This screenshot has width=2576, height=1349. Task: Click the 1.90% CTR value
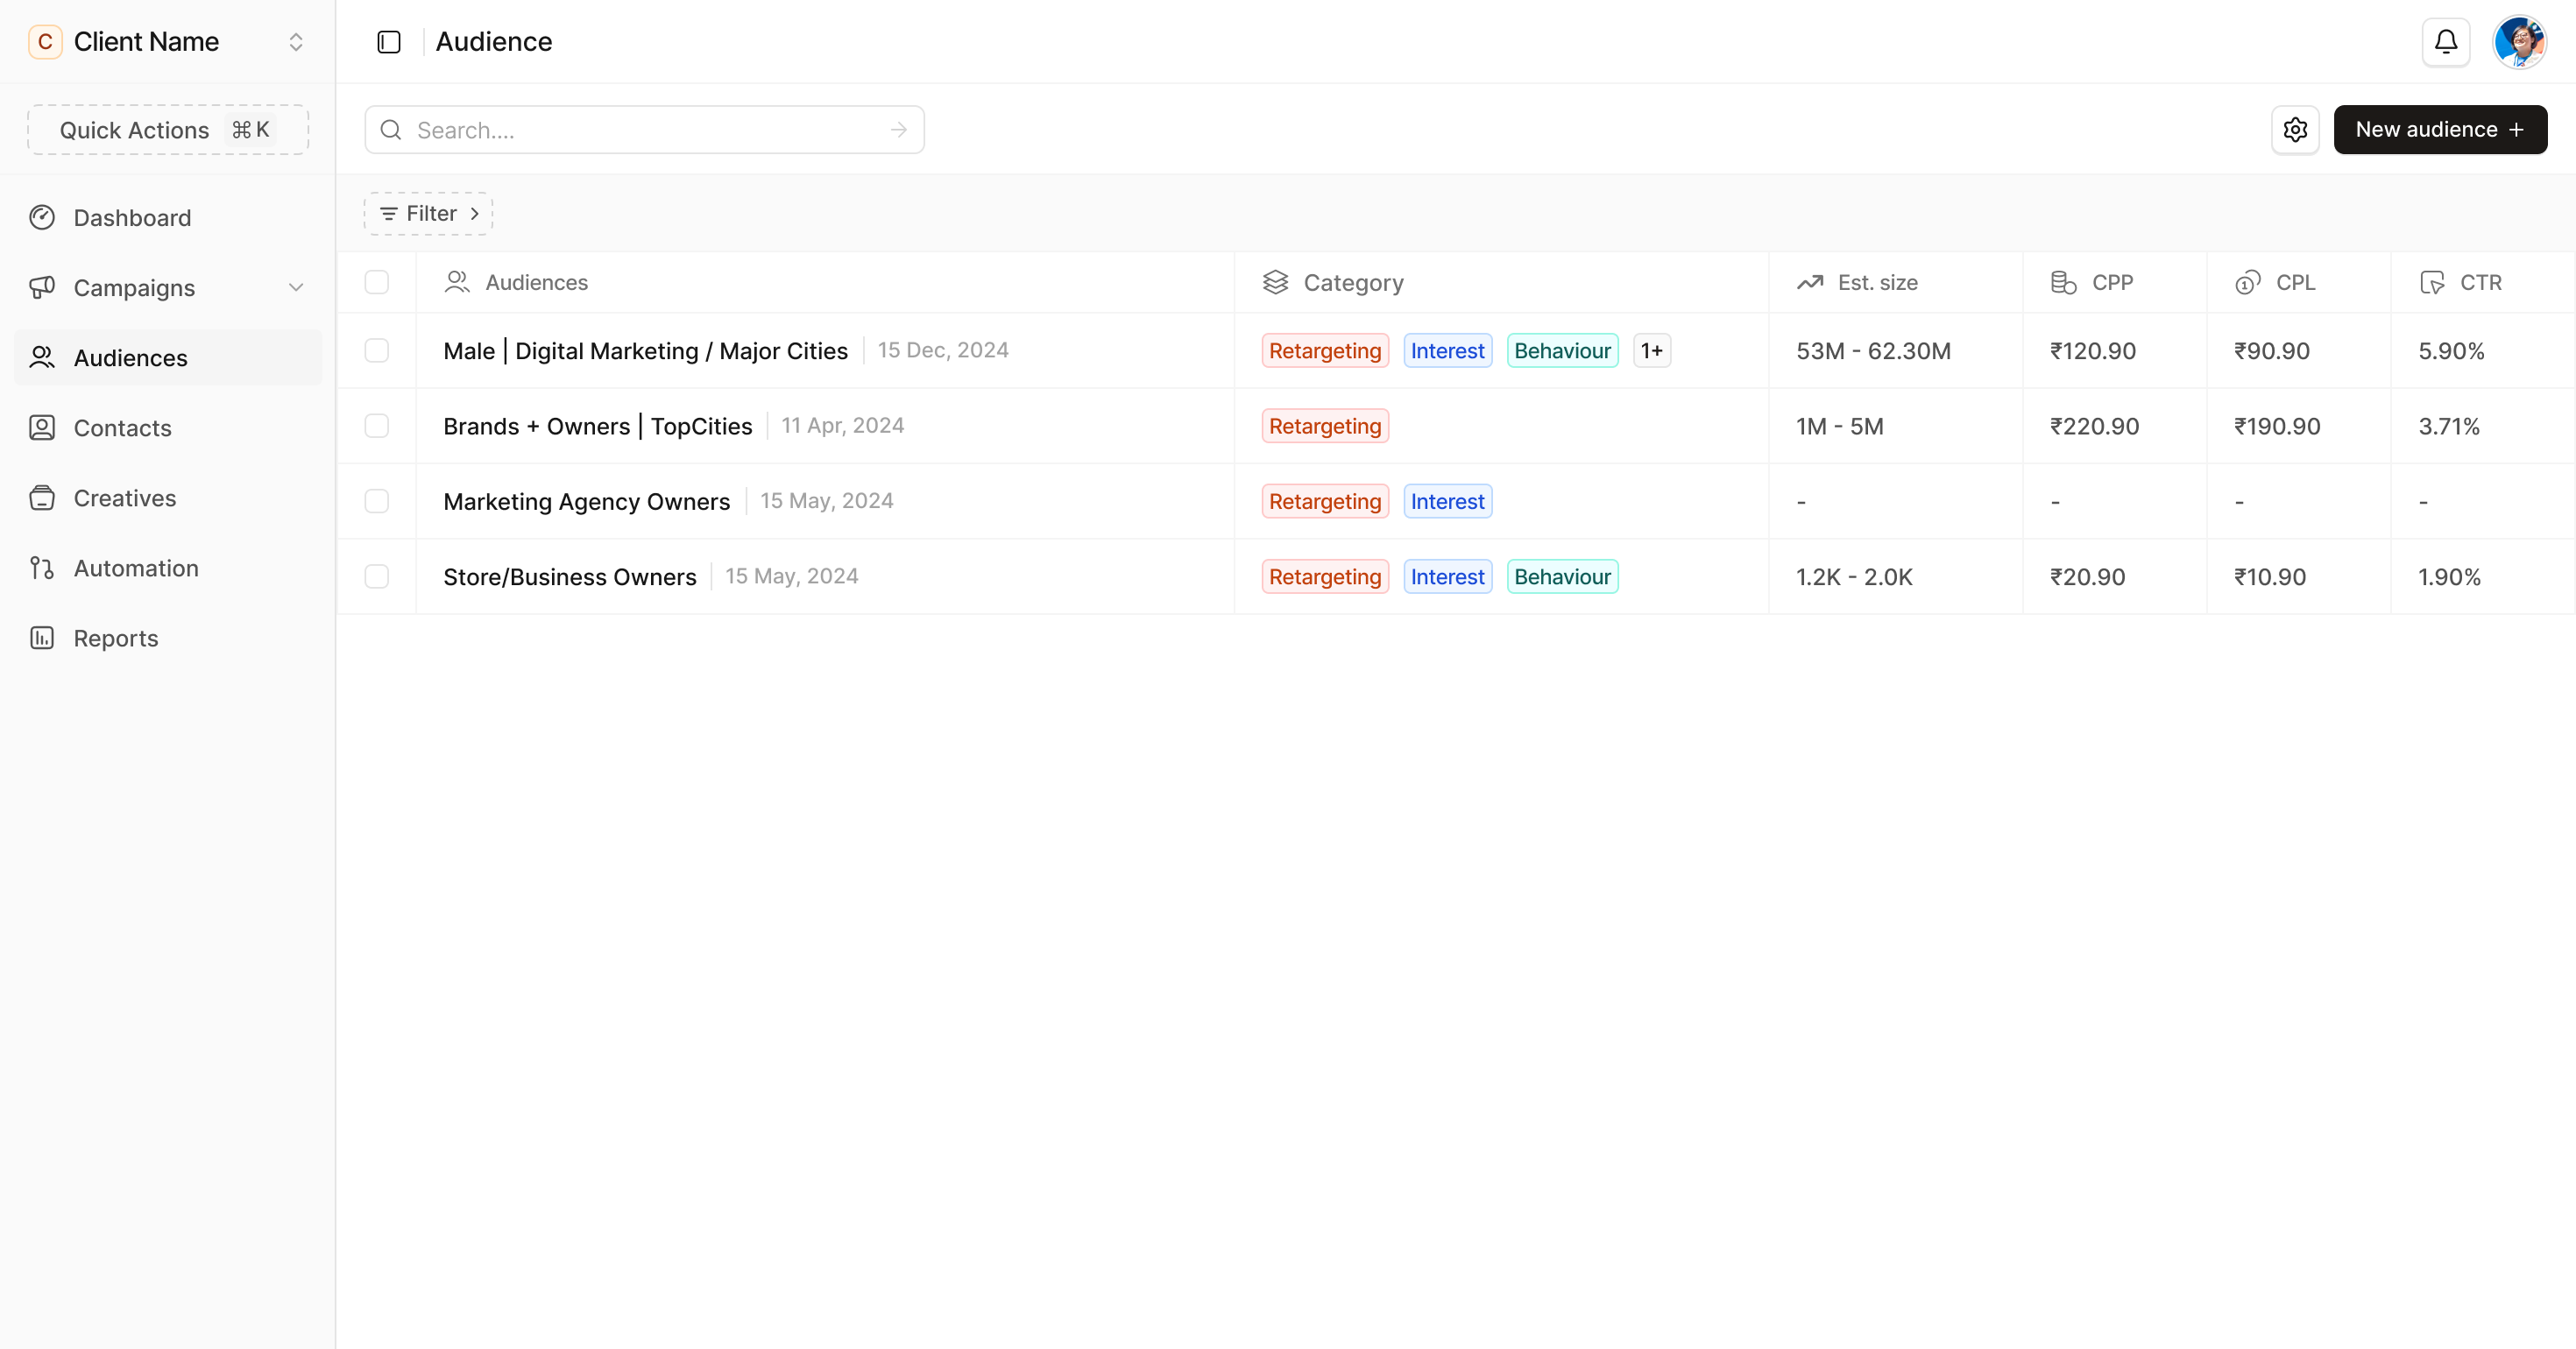tap(2449, 577)
